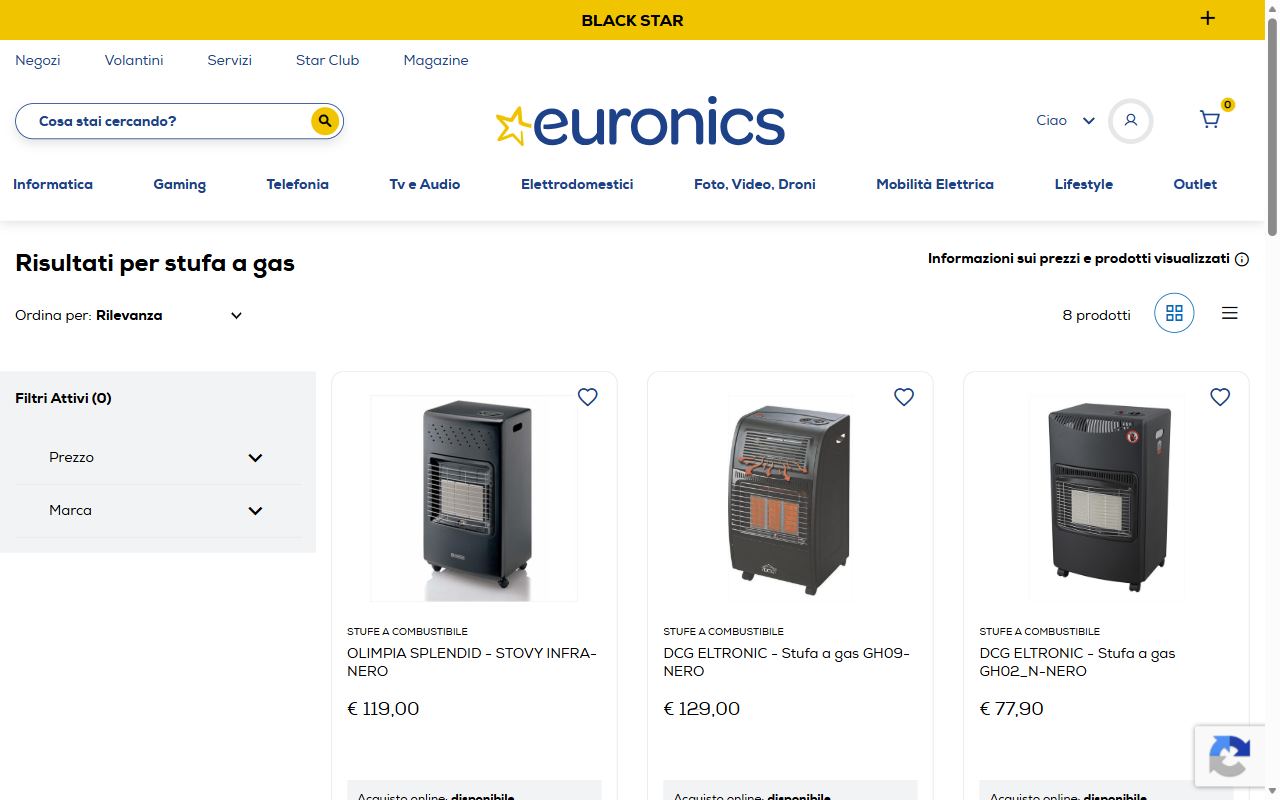Click the € 129,00 price
Image resolution: width=1280 pixels, height=800 pixels.
[x=702, y=709]
